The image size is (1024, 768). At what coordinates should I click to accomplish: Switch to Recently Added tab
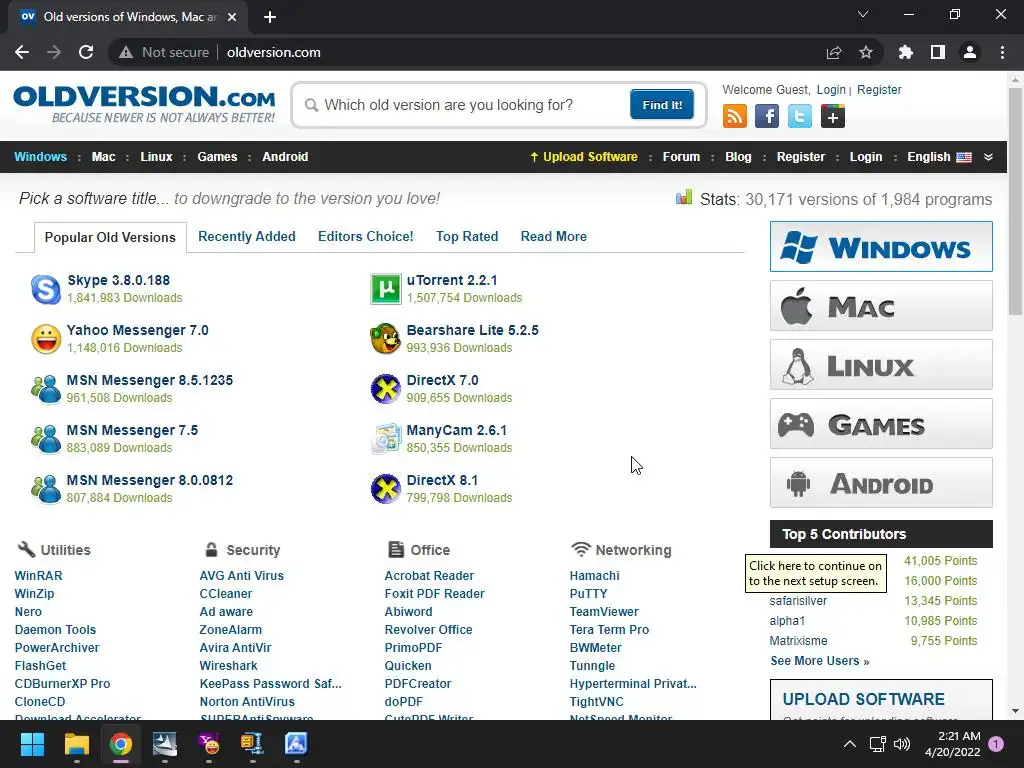(x=247, y=236)
